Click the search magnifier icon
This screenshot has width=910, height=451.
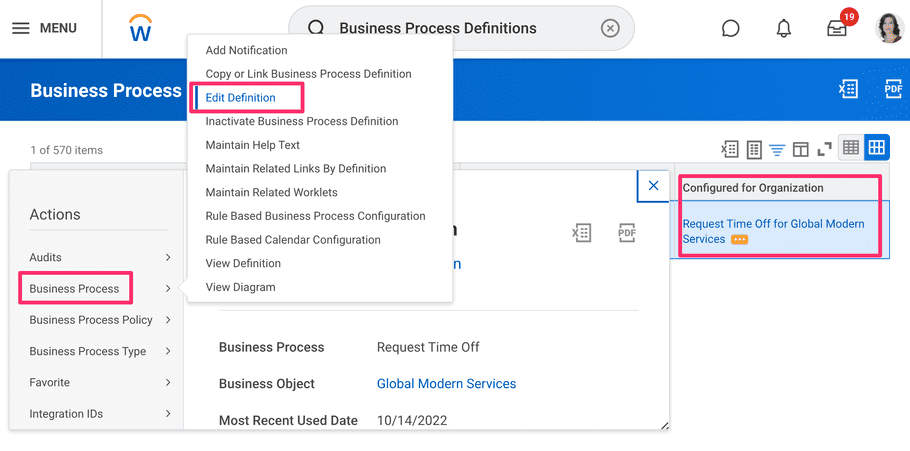[316, 28]
